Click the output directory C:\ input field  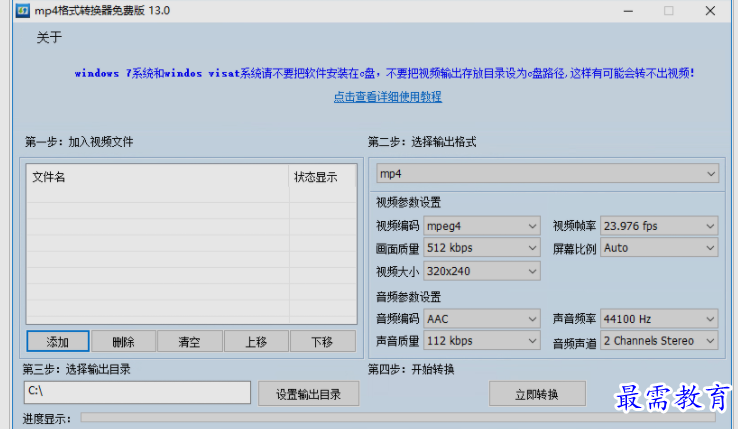pos(137,392)
